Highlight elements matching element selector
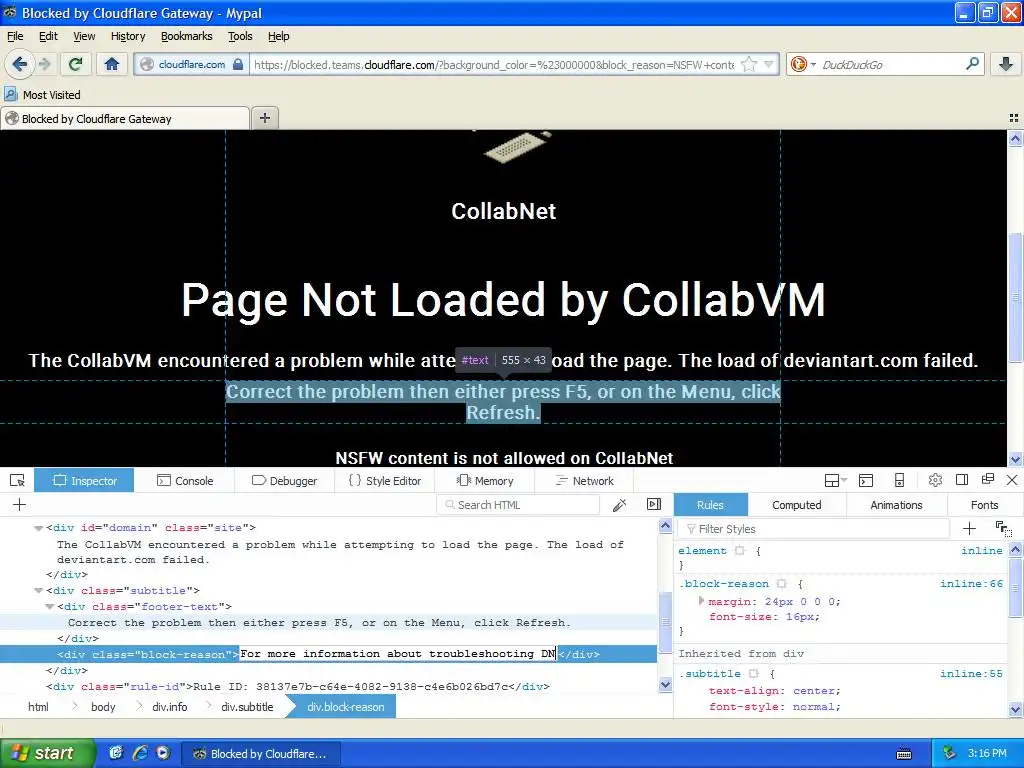The width and height of the screenshot is (1024, 768). (739, 551)
